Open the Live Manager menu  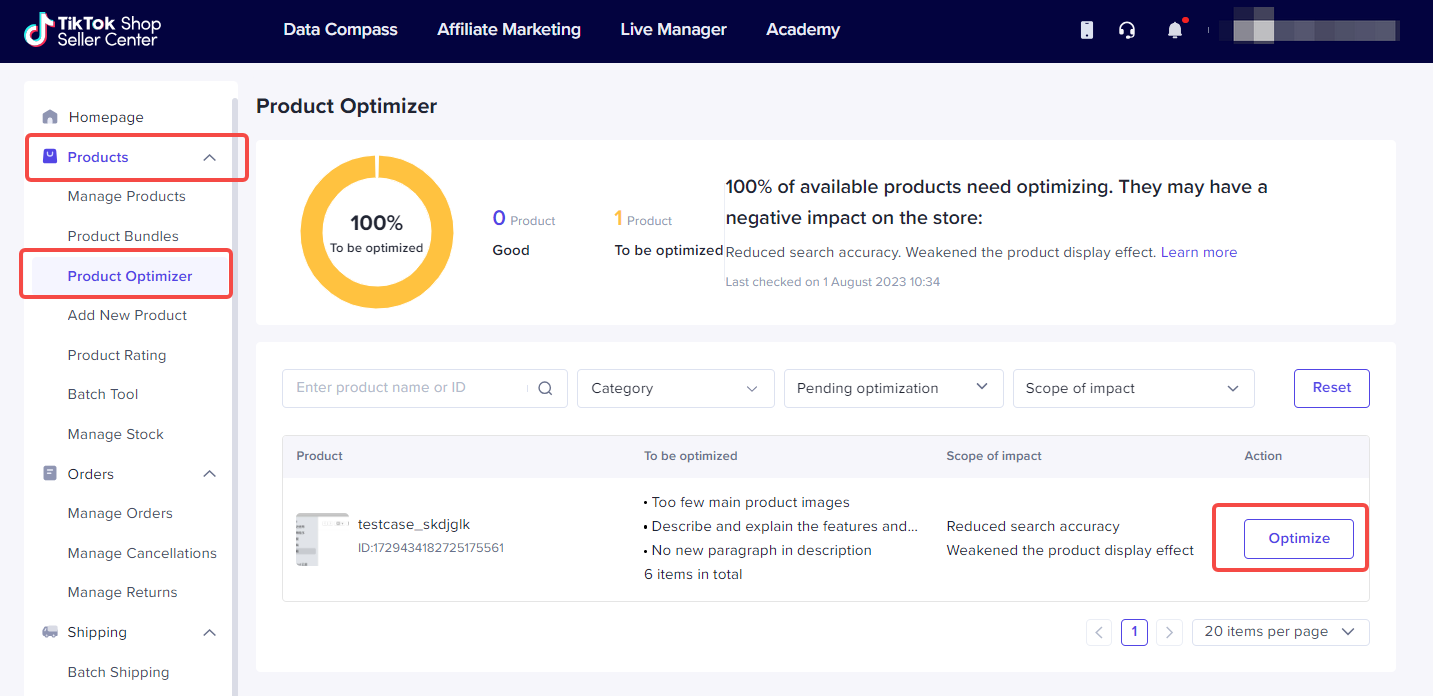pyautogui.click(x=673, y=30)
